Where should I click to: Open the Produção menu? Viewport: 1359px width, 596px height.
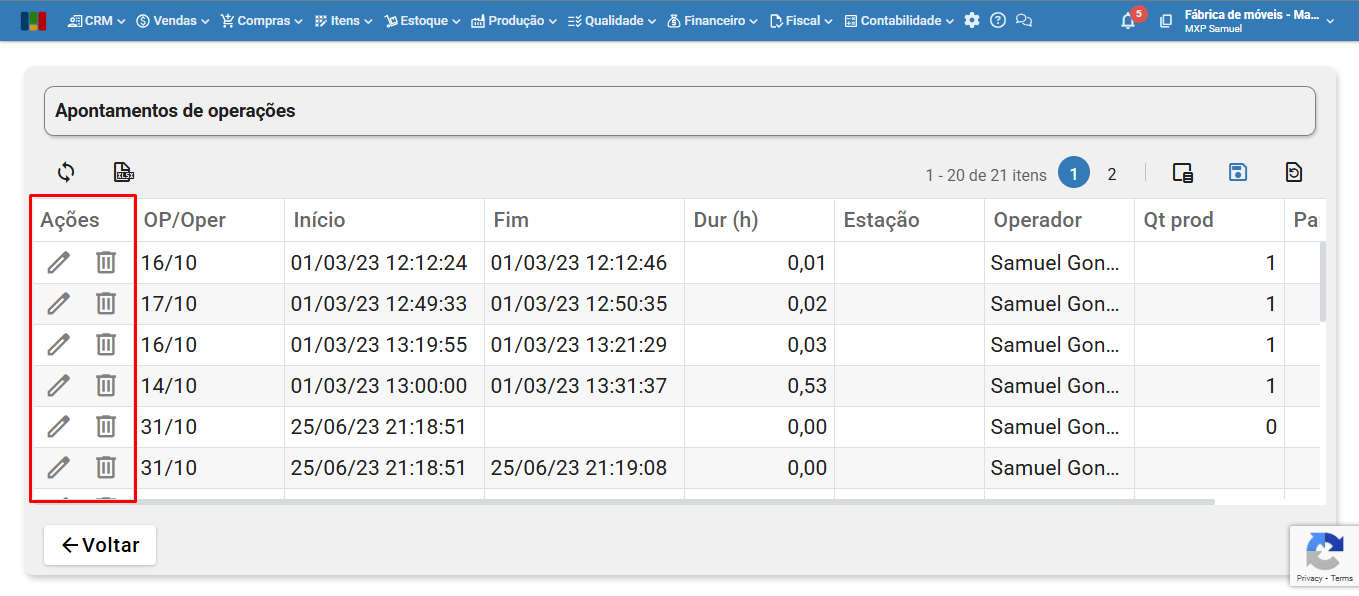(x=514, y=20)
